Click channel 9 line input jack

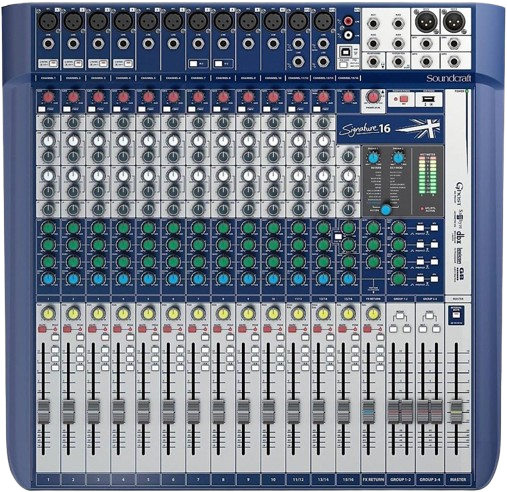[248, 44]
